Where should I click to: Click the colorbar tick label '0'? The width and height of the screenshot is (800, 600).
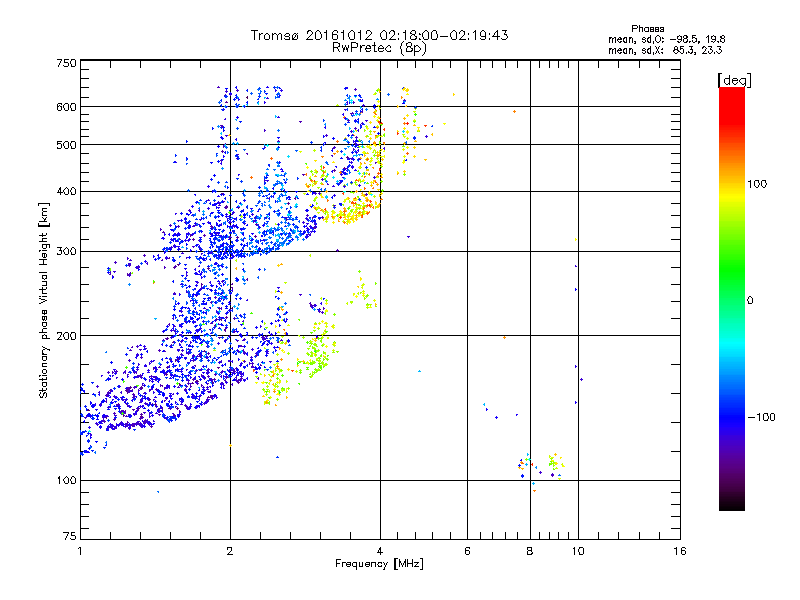750,301
